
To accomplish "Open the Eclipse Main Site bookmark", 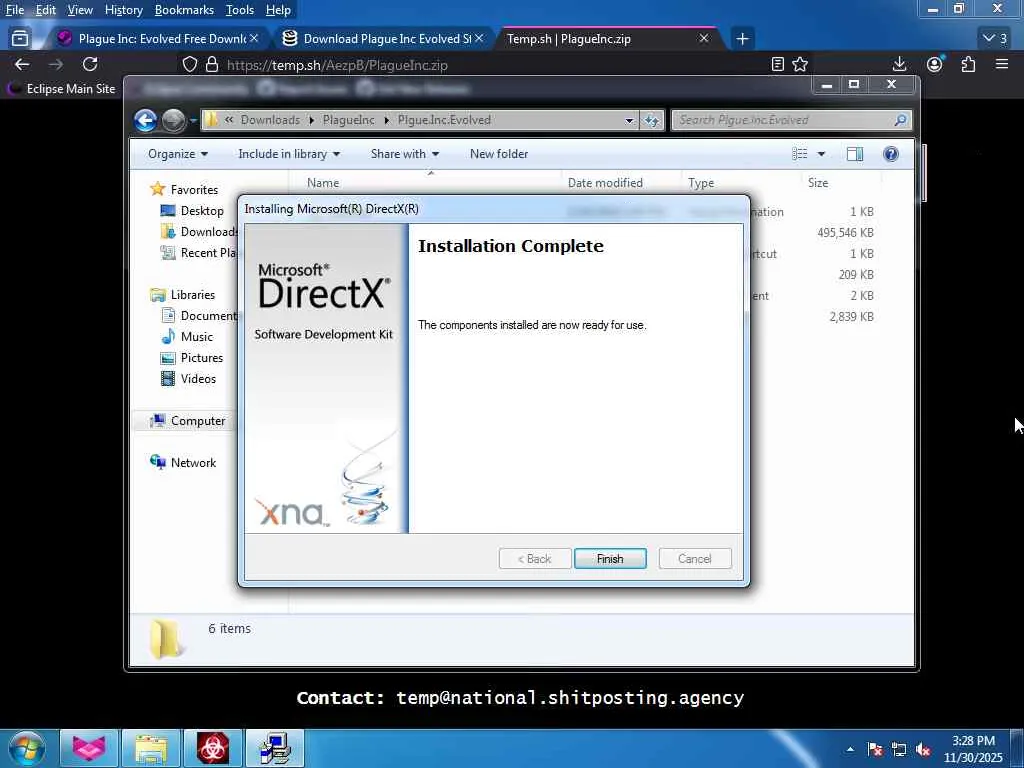I will (61, 88).
